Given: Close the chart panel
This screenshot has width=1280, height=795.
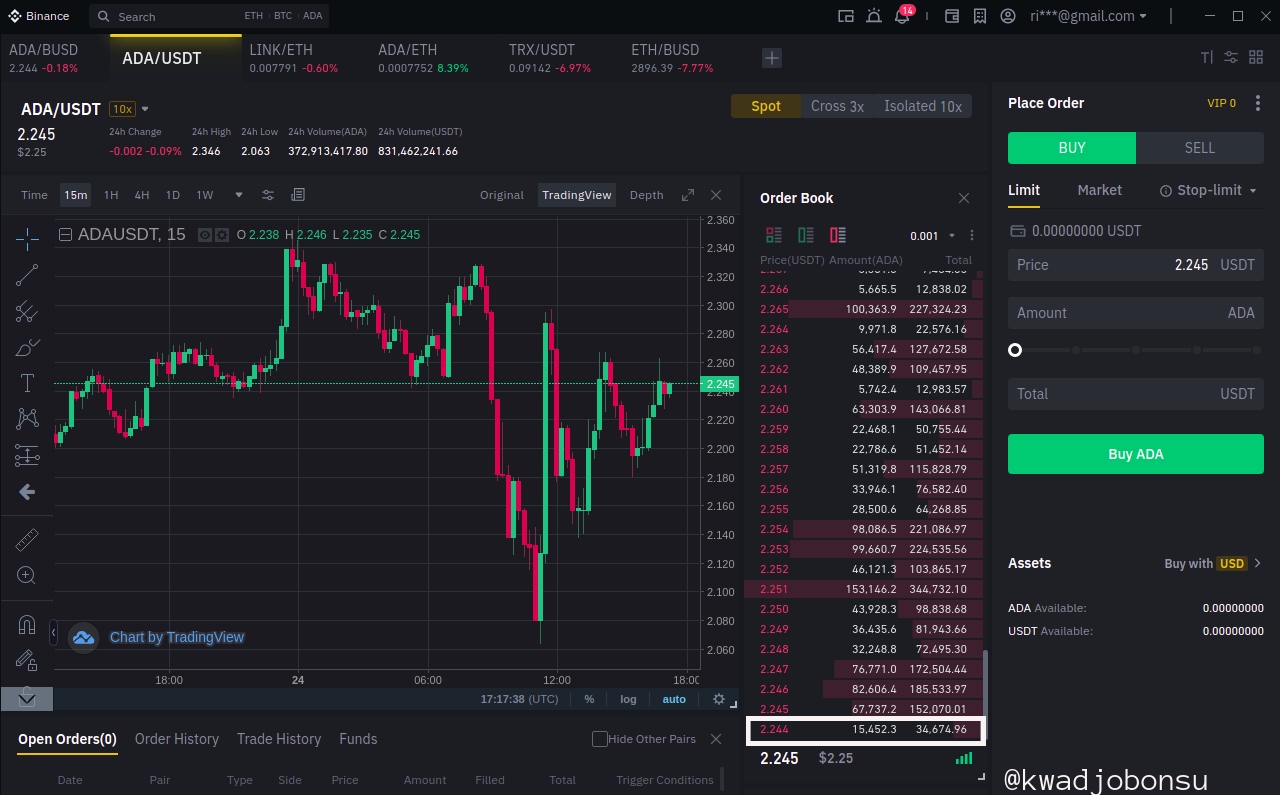Looking at the screenshot, I should pos(716,195).
